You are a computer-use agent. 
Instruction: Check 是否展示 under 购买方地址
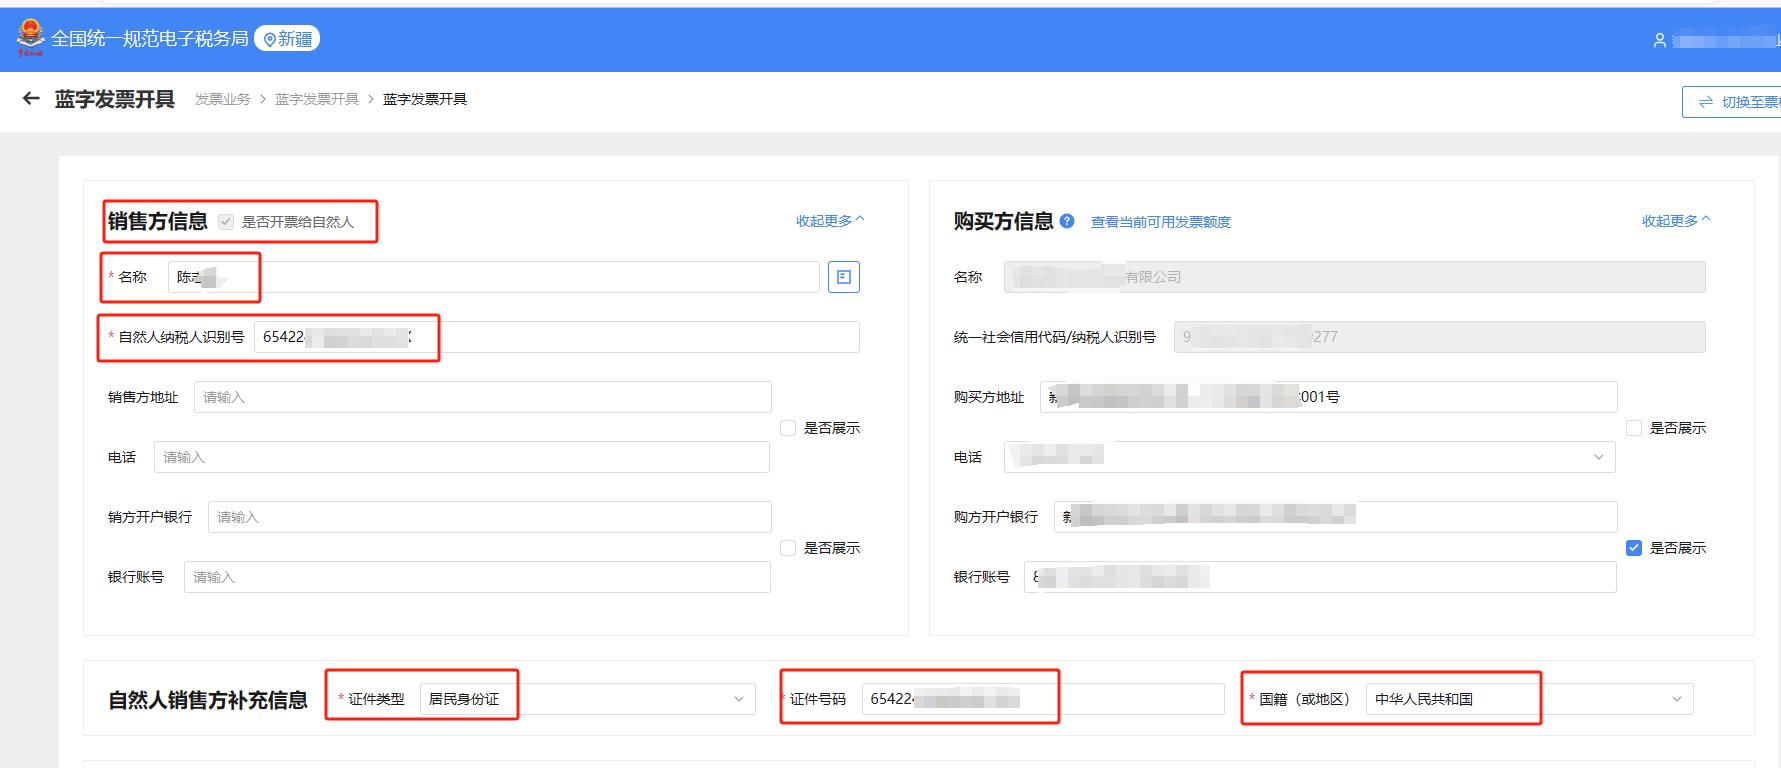coord(1634,428)
